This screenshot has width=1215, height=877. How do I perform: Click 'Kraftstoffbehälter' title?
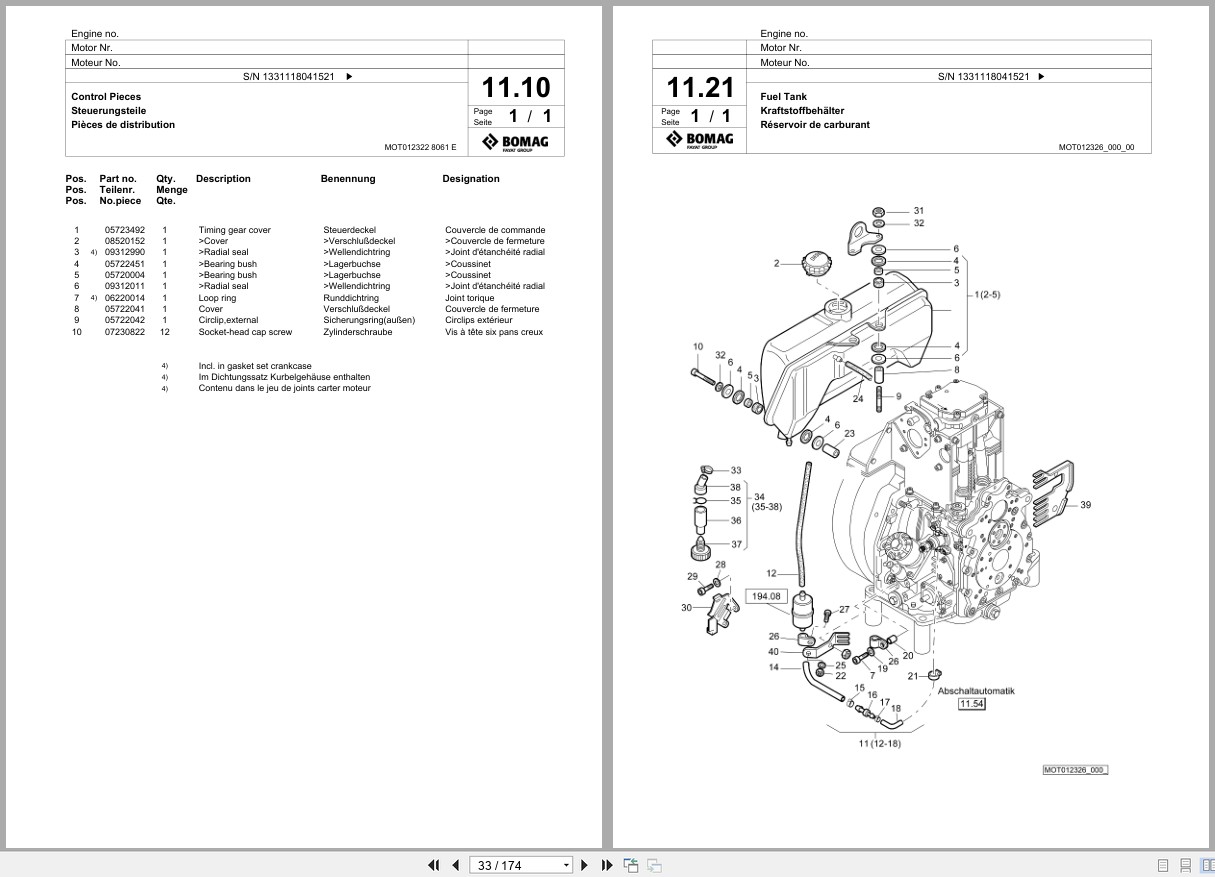click(x=802, y=111)
